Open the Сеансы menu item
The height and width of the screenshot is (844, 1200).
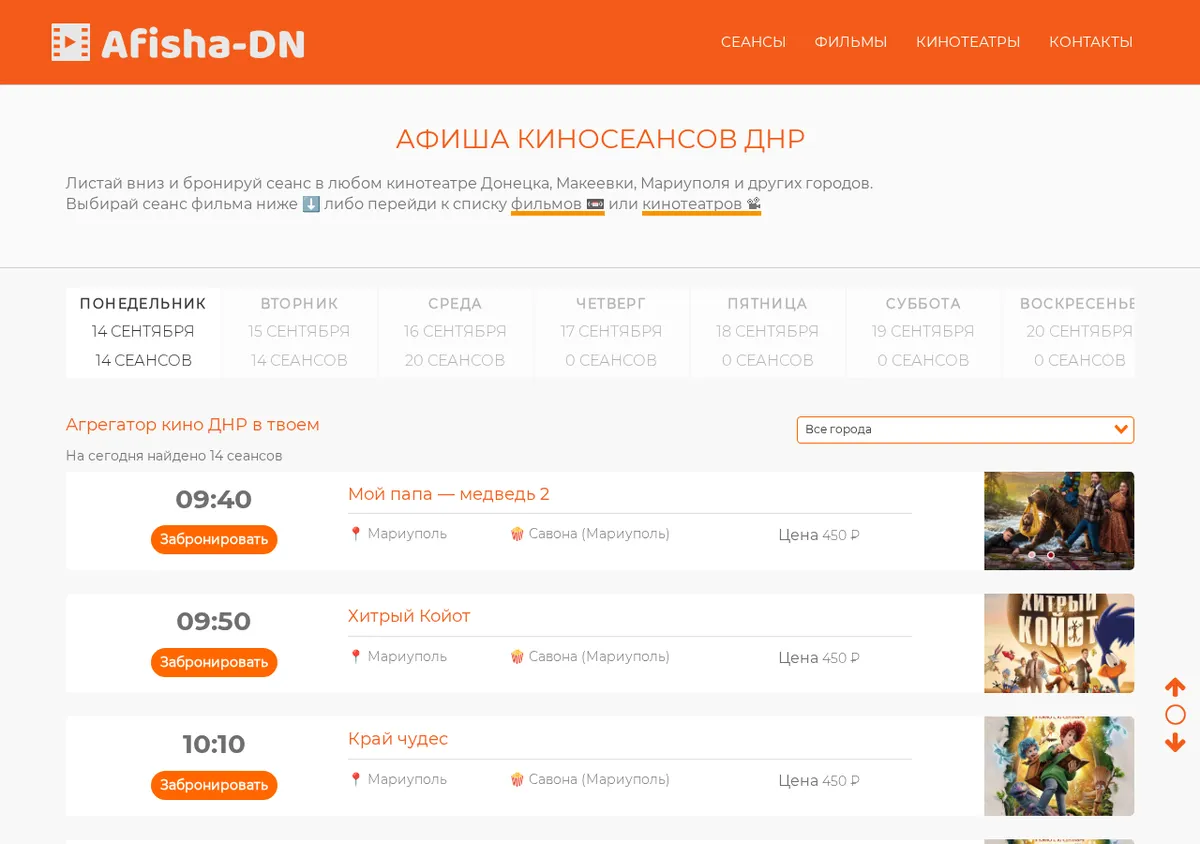point(753,42)
